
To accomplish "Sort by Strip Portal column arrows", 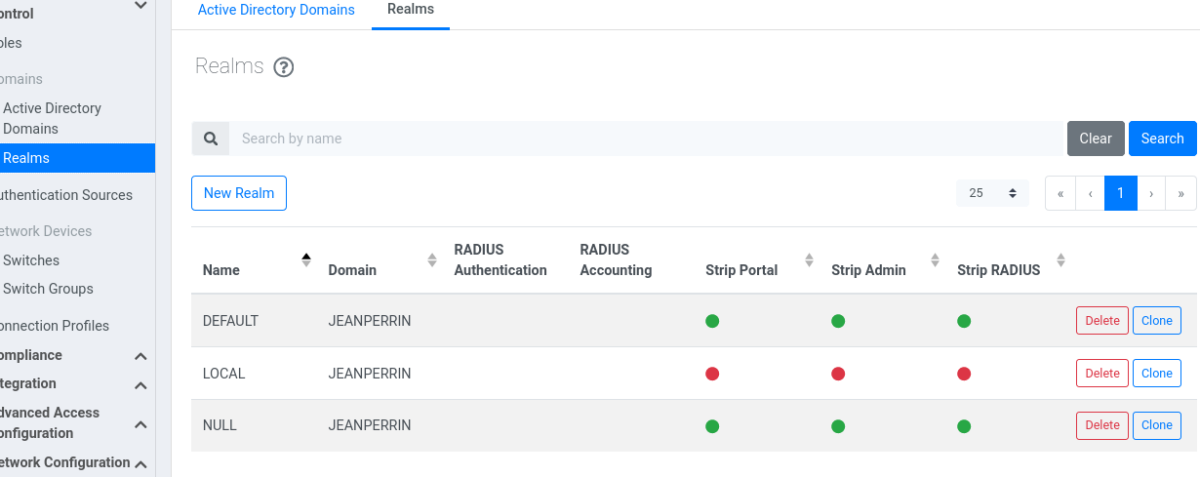I will point(809,260).
